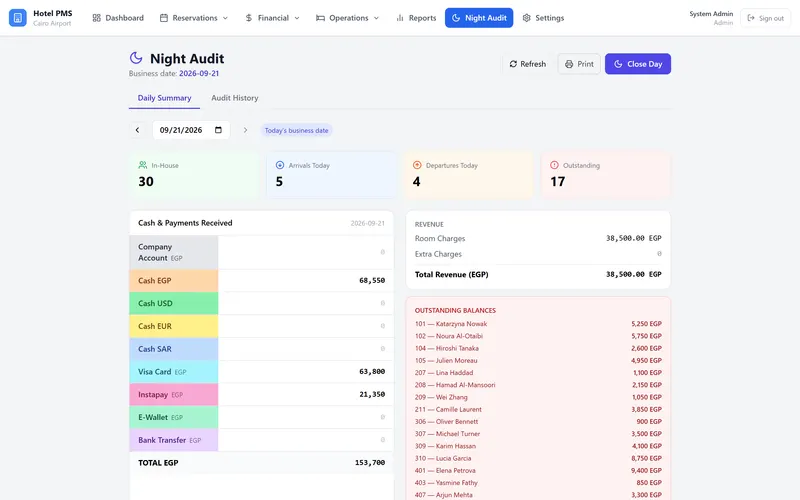The image size is (800, 500).
Task: Click the Cash USD green swatch row
Action: pos(173,303)
